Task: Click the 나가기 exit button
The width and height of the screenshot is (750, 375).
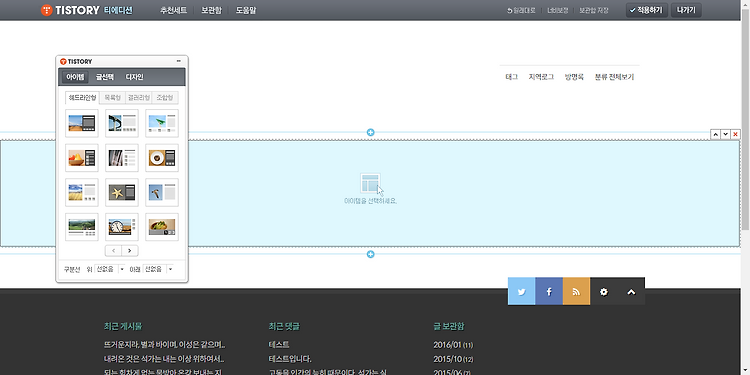Action: pyautogui.click(x=686, y=10)
